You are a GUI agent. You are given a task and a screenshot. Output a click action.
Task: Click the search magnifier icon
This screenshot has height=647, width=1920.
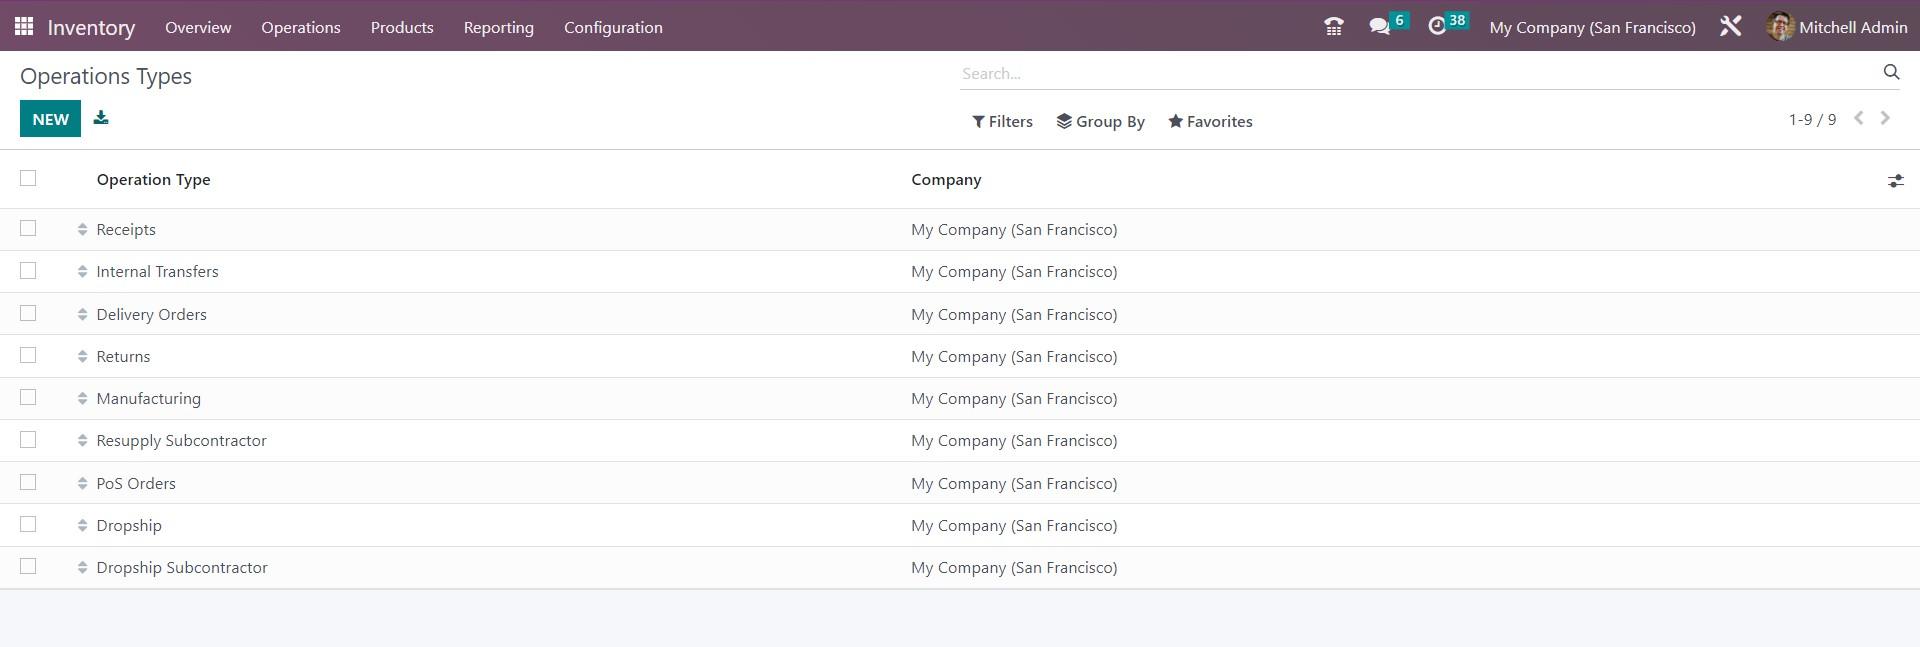1891,72
